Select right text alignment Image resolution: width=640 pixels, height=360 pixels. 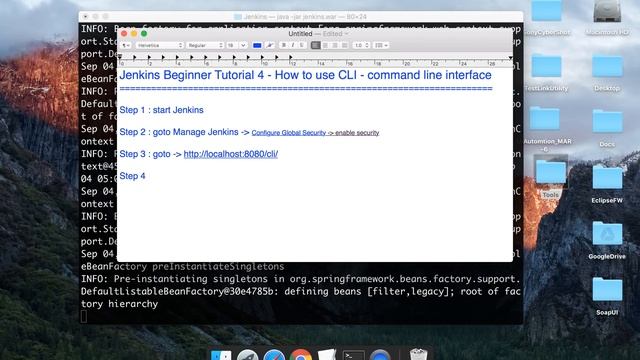[x=335, y=45]
